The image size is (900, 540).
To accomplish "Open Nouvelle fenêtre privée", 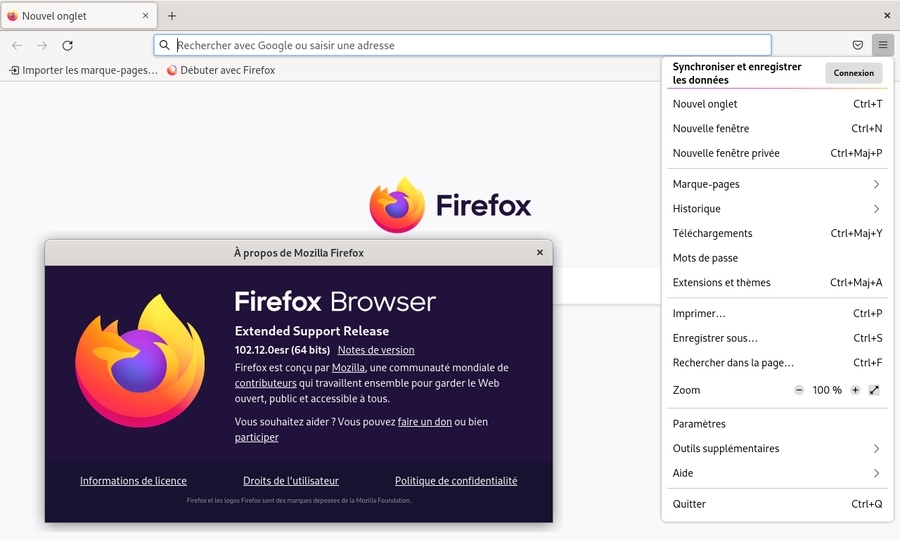I will pos(777,153).
